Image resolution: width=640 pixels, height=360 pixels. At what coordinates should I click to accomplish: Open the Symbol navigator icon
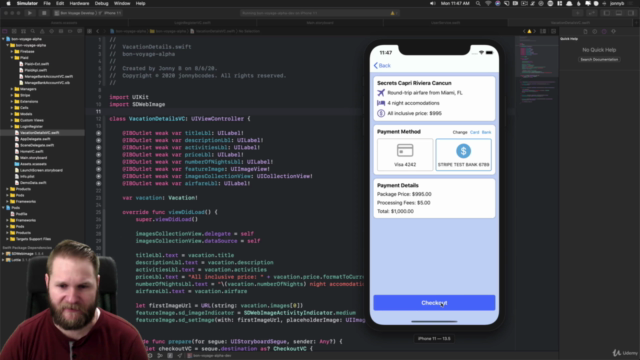(x=23, y=31)
